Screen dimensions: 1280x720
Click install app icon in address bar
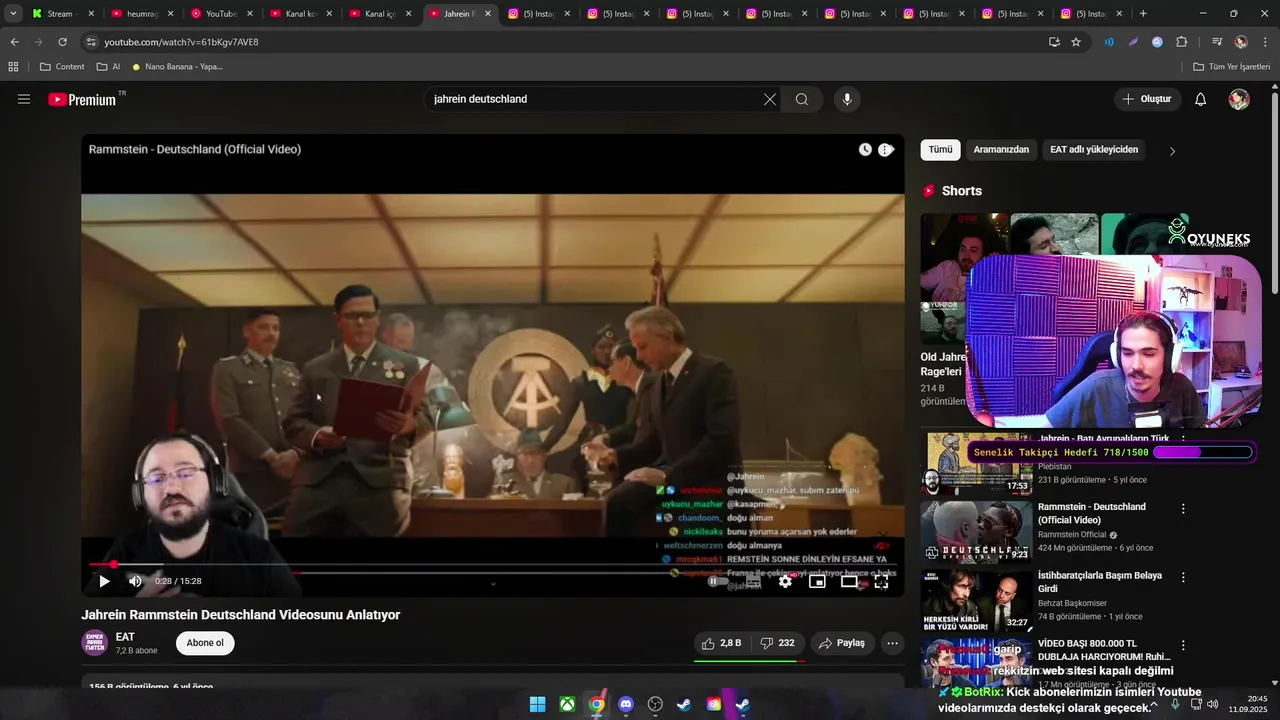pos(1054,42)
